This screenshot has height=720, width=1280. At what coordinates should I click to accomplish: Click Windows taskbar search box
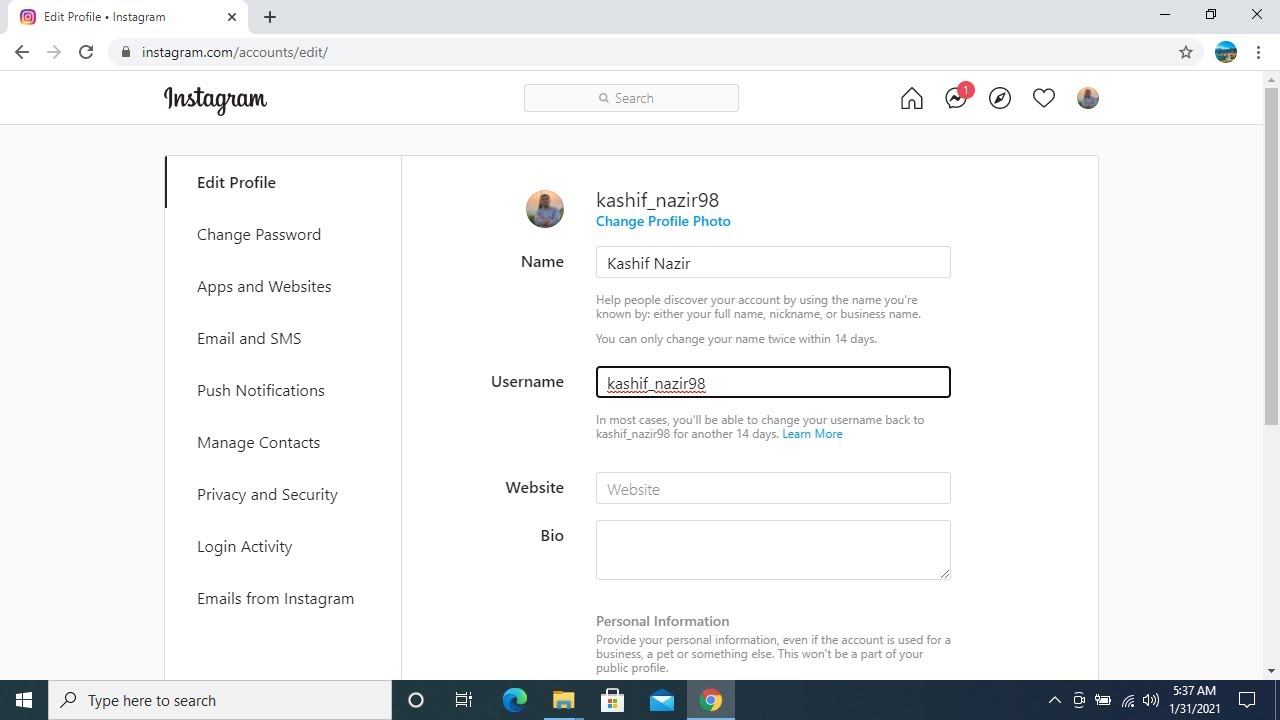[220, 700]
